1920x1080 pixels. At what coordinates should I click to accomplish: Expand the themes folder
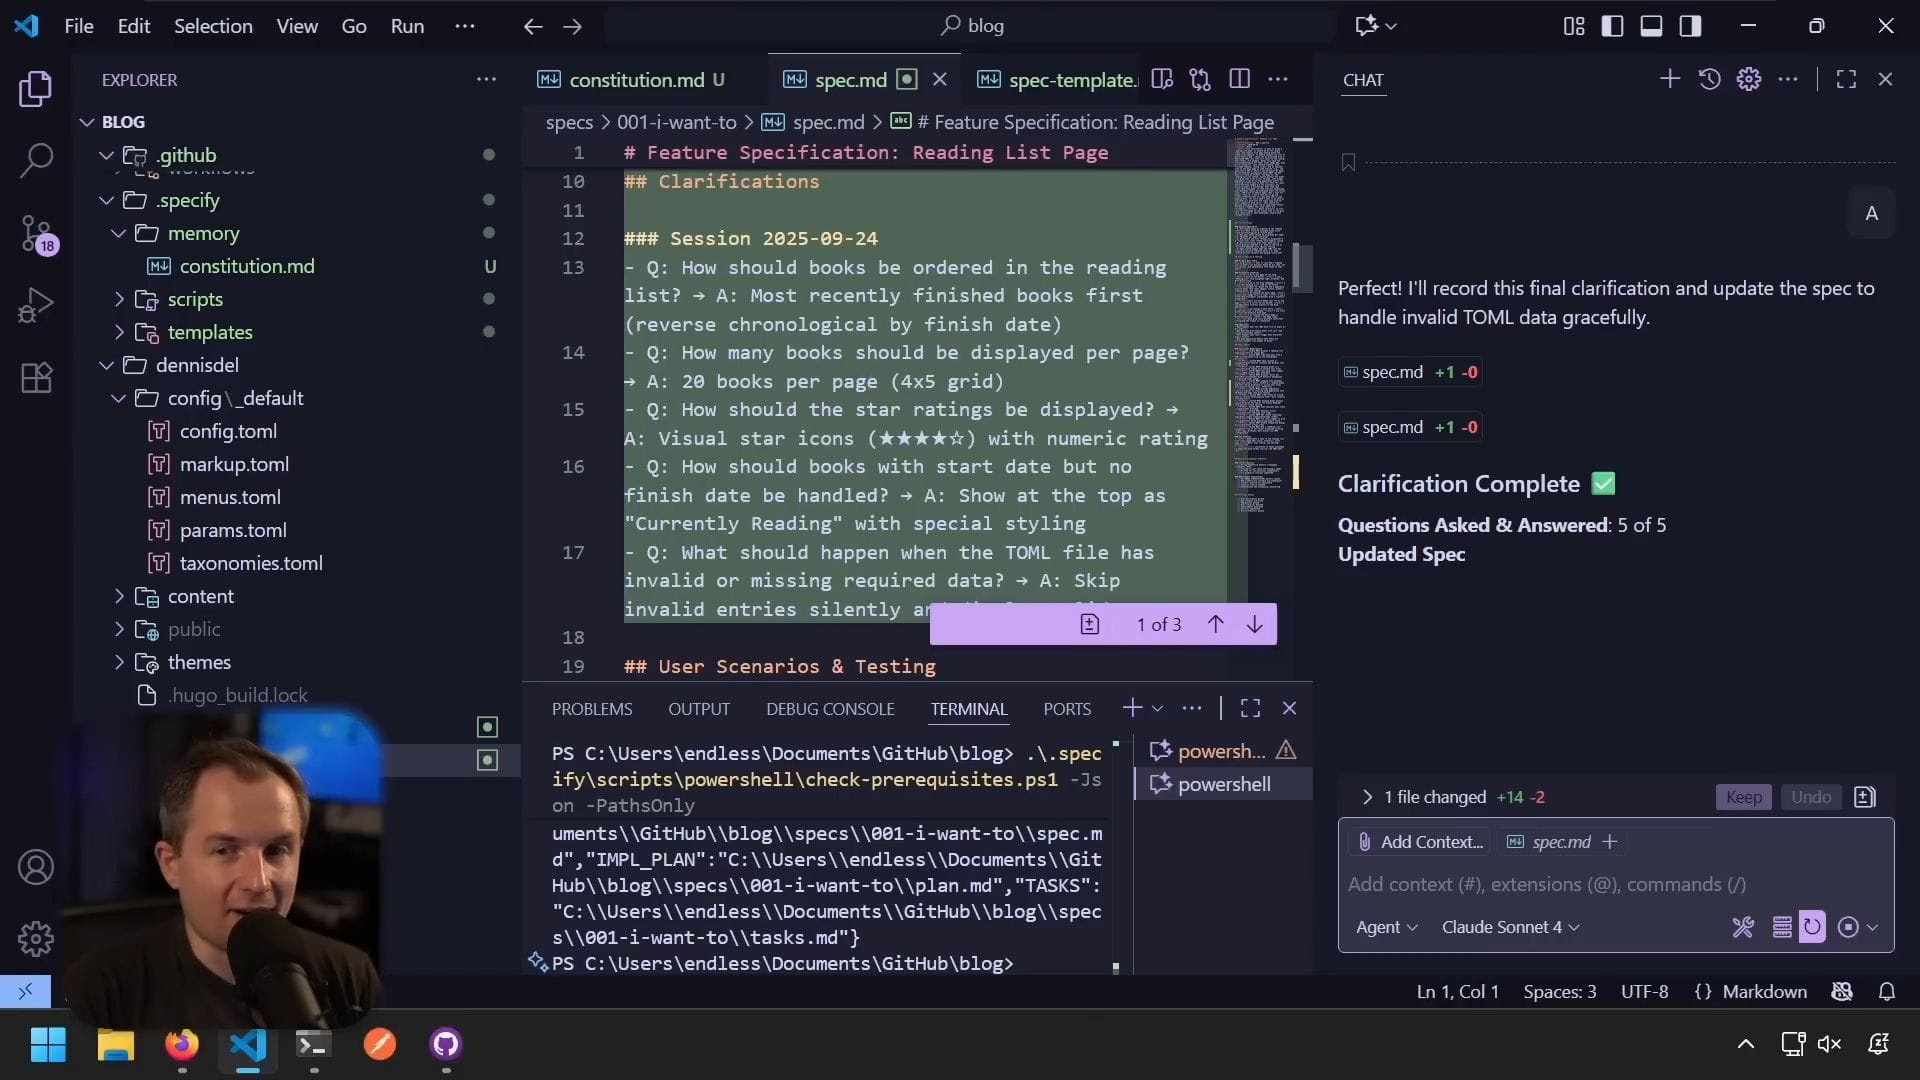tap(199, 662)
